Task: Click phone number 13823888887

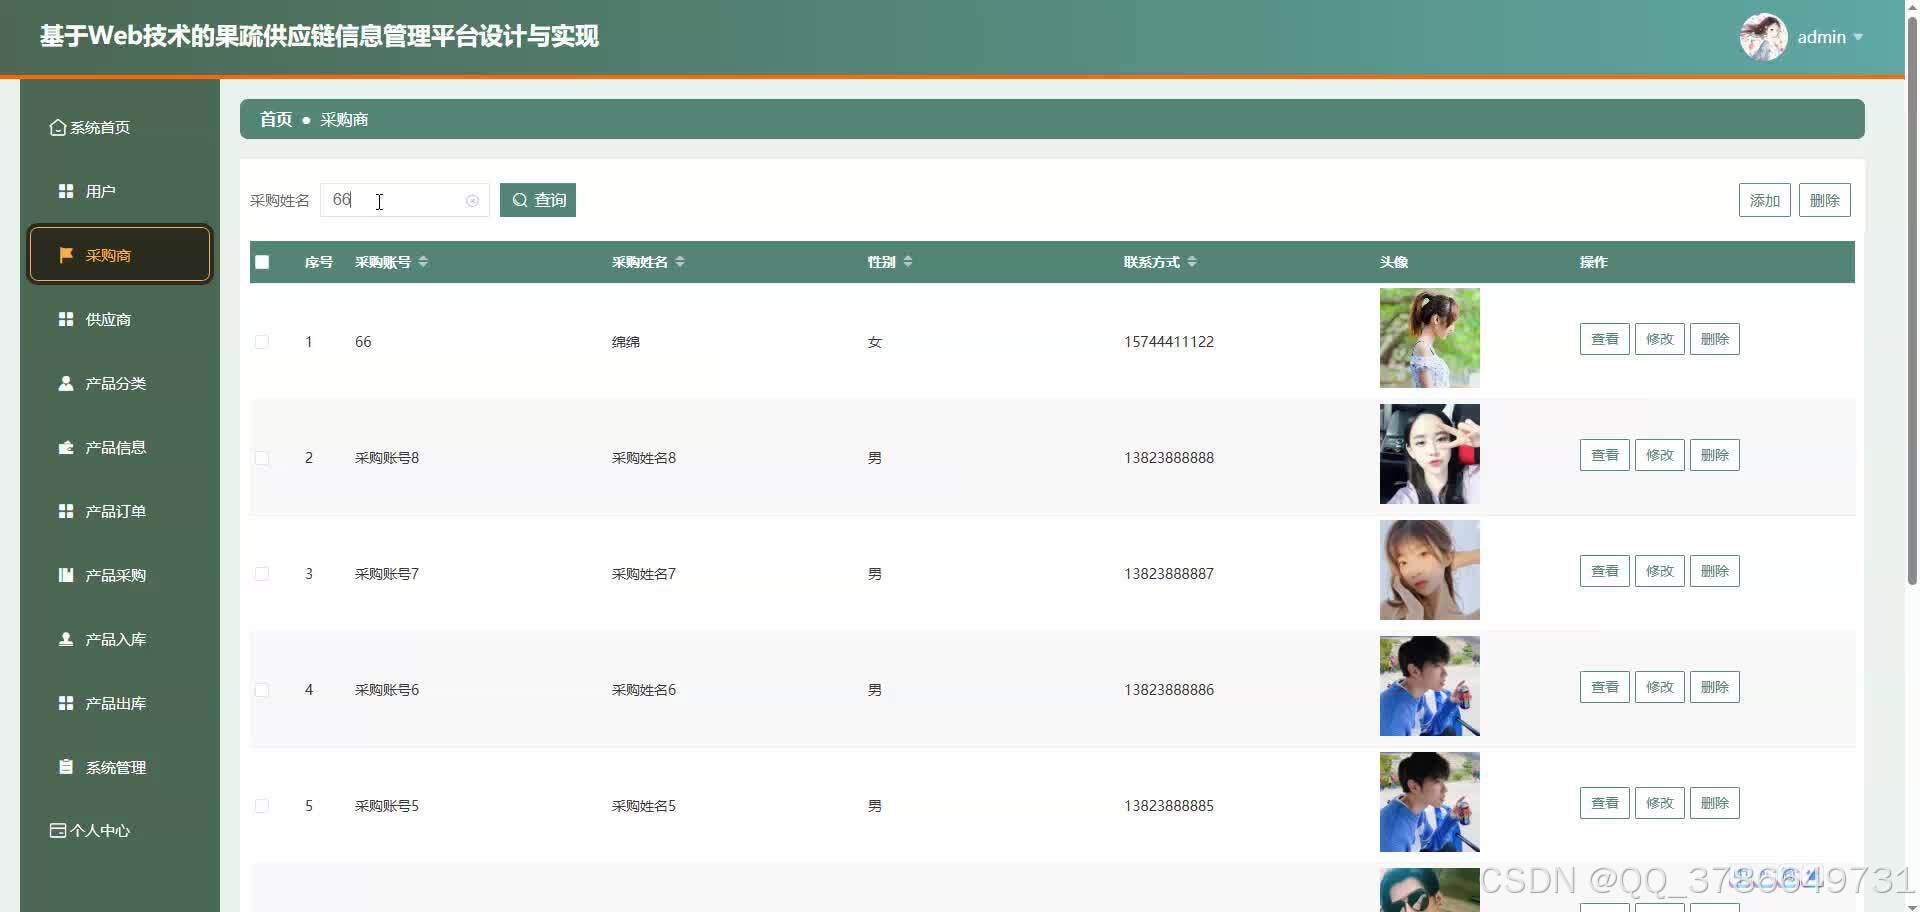Action: coord(1169,574)
